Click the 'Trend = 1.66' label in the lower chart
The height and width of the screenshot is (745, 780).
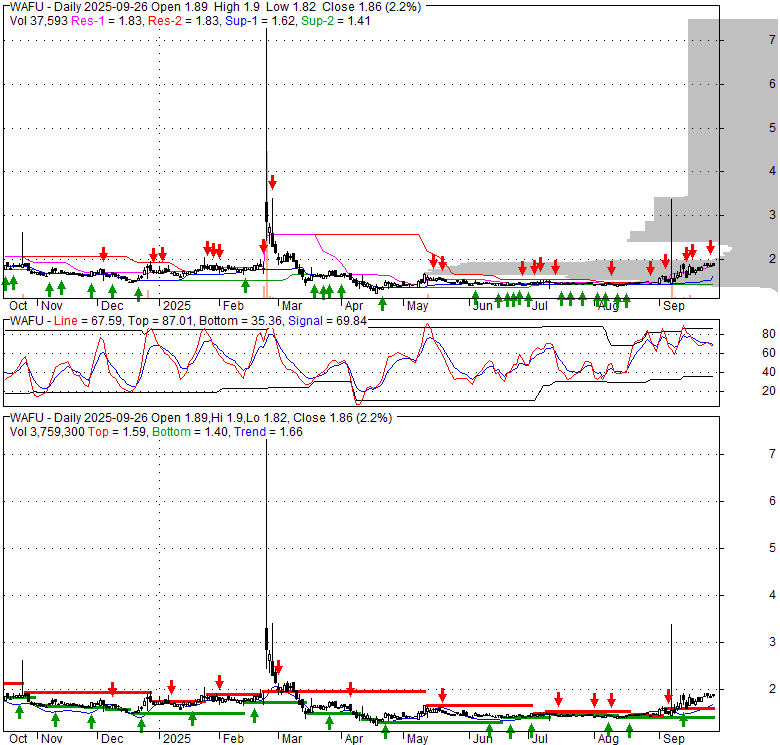pyautogui.click(x=268, y=432)
